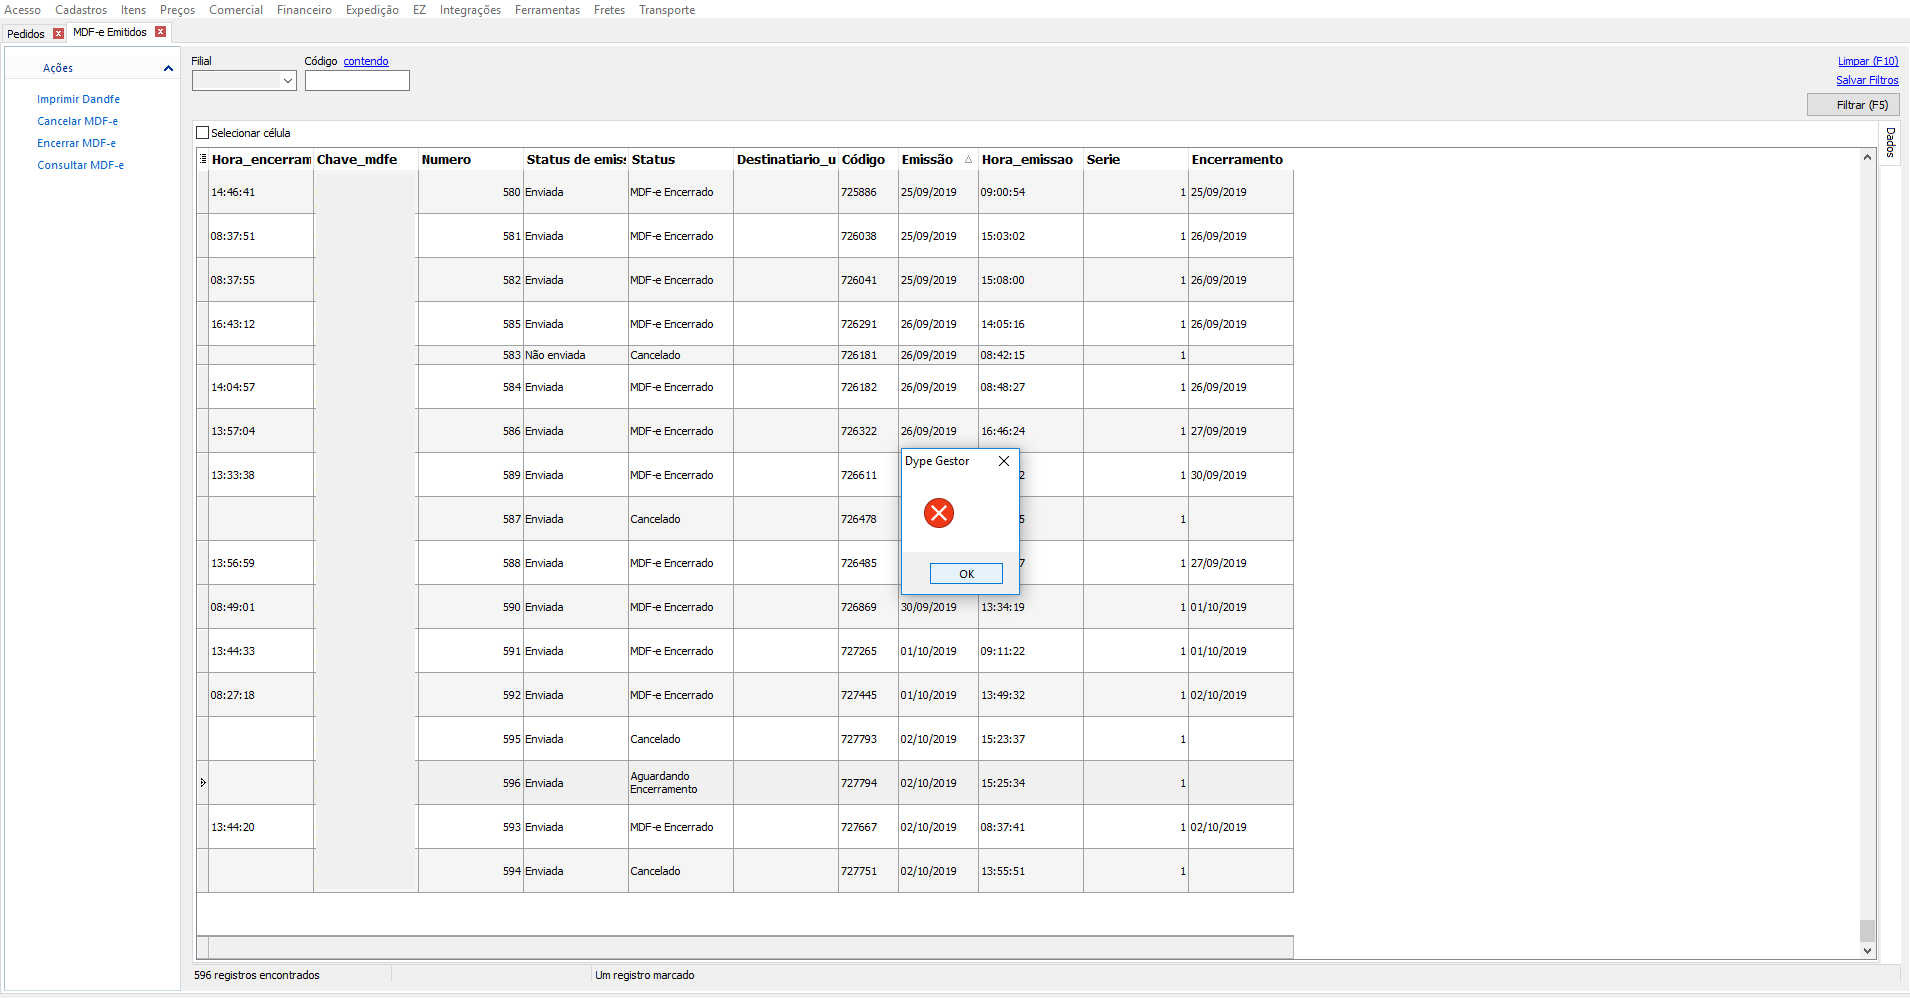The width and height of the screenshot is (1910, 998).
Task: Open the Itens menu
Action: click(x=133, y=10)
